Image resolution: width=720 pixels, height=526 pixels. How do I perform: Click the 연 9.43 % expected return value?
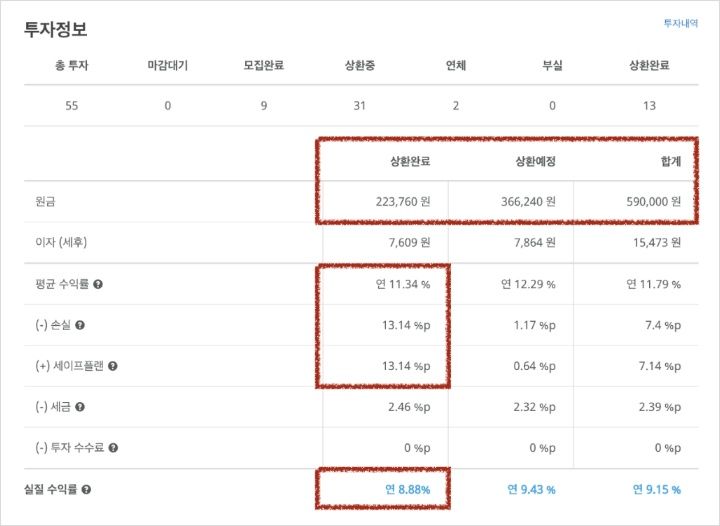coord(531,490)
